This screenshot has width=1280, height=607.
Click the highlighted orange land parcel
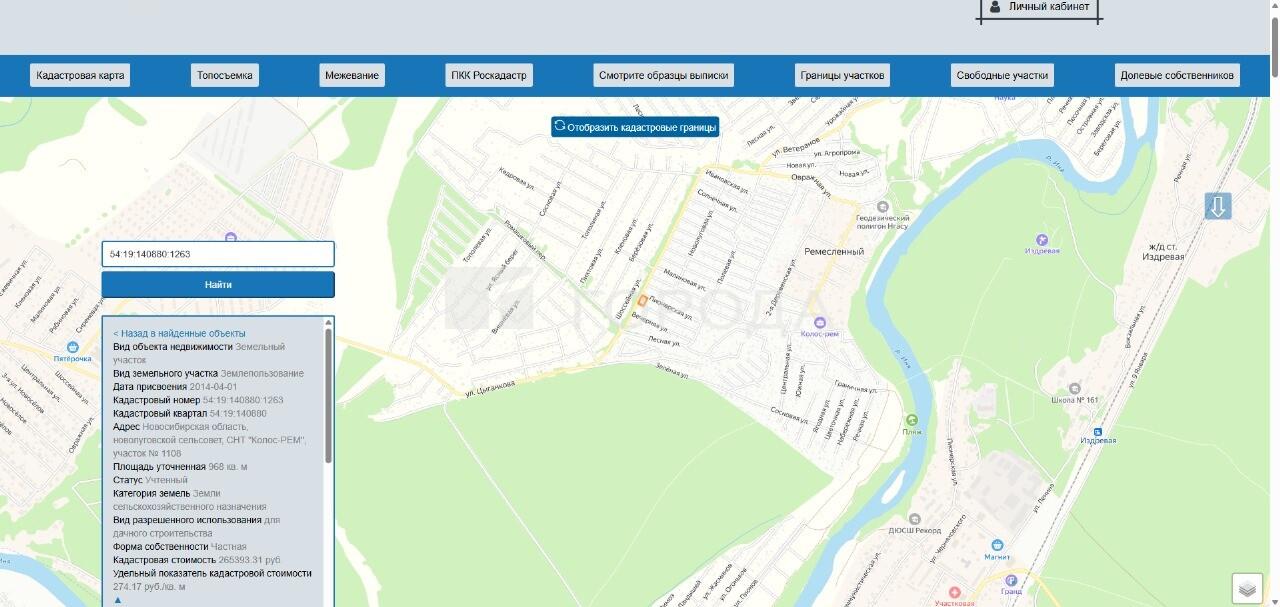(642, 300)
